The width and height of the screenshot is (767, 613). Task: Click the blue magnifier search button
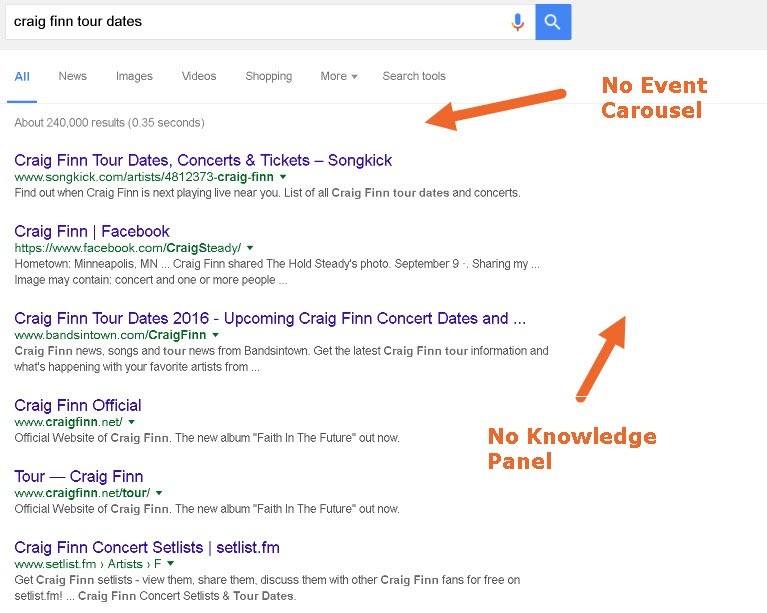(x=553, y=22)
